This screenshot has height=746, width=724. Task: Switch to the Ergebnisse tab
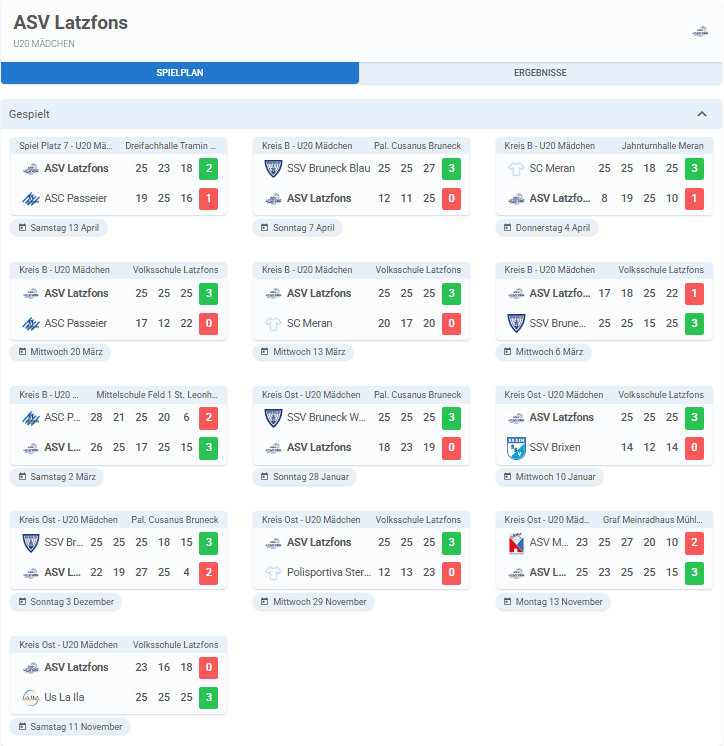tap(540, 73)
